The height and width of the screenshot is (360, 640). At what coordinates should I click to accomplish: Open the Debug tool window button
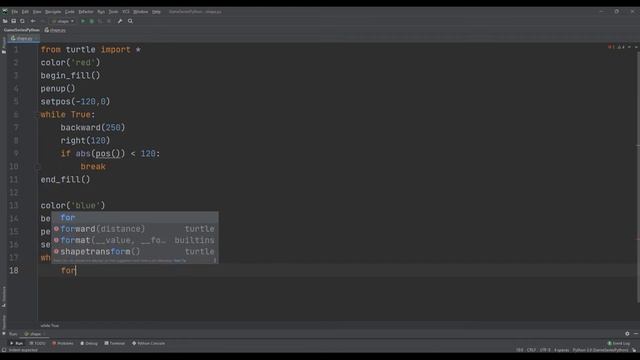[x=89, y=343]
